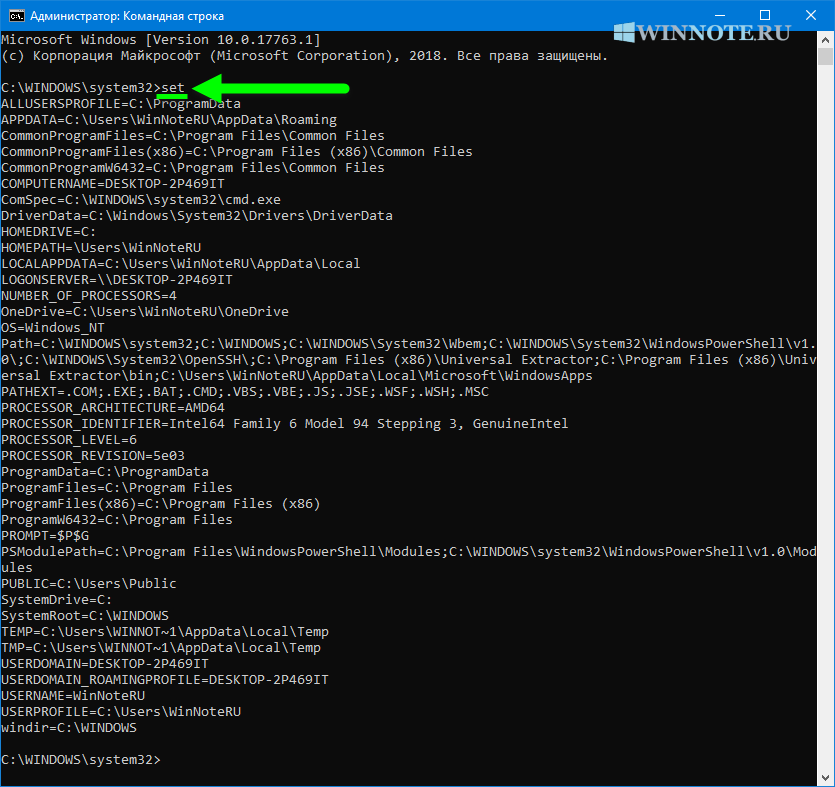Click the final empty command prompt line

point(80,760)
